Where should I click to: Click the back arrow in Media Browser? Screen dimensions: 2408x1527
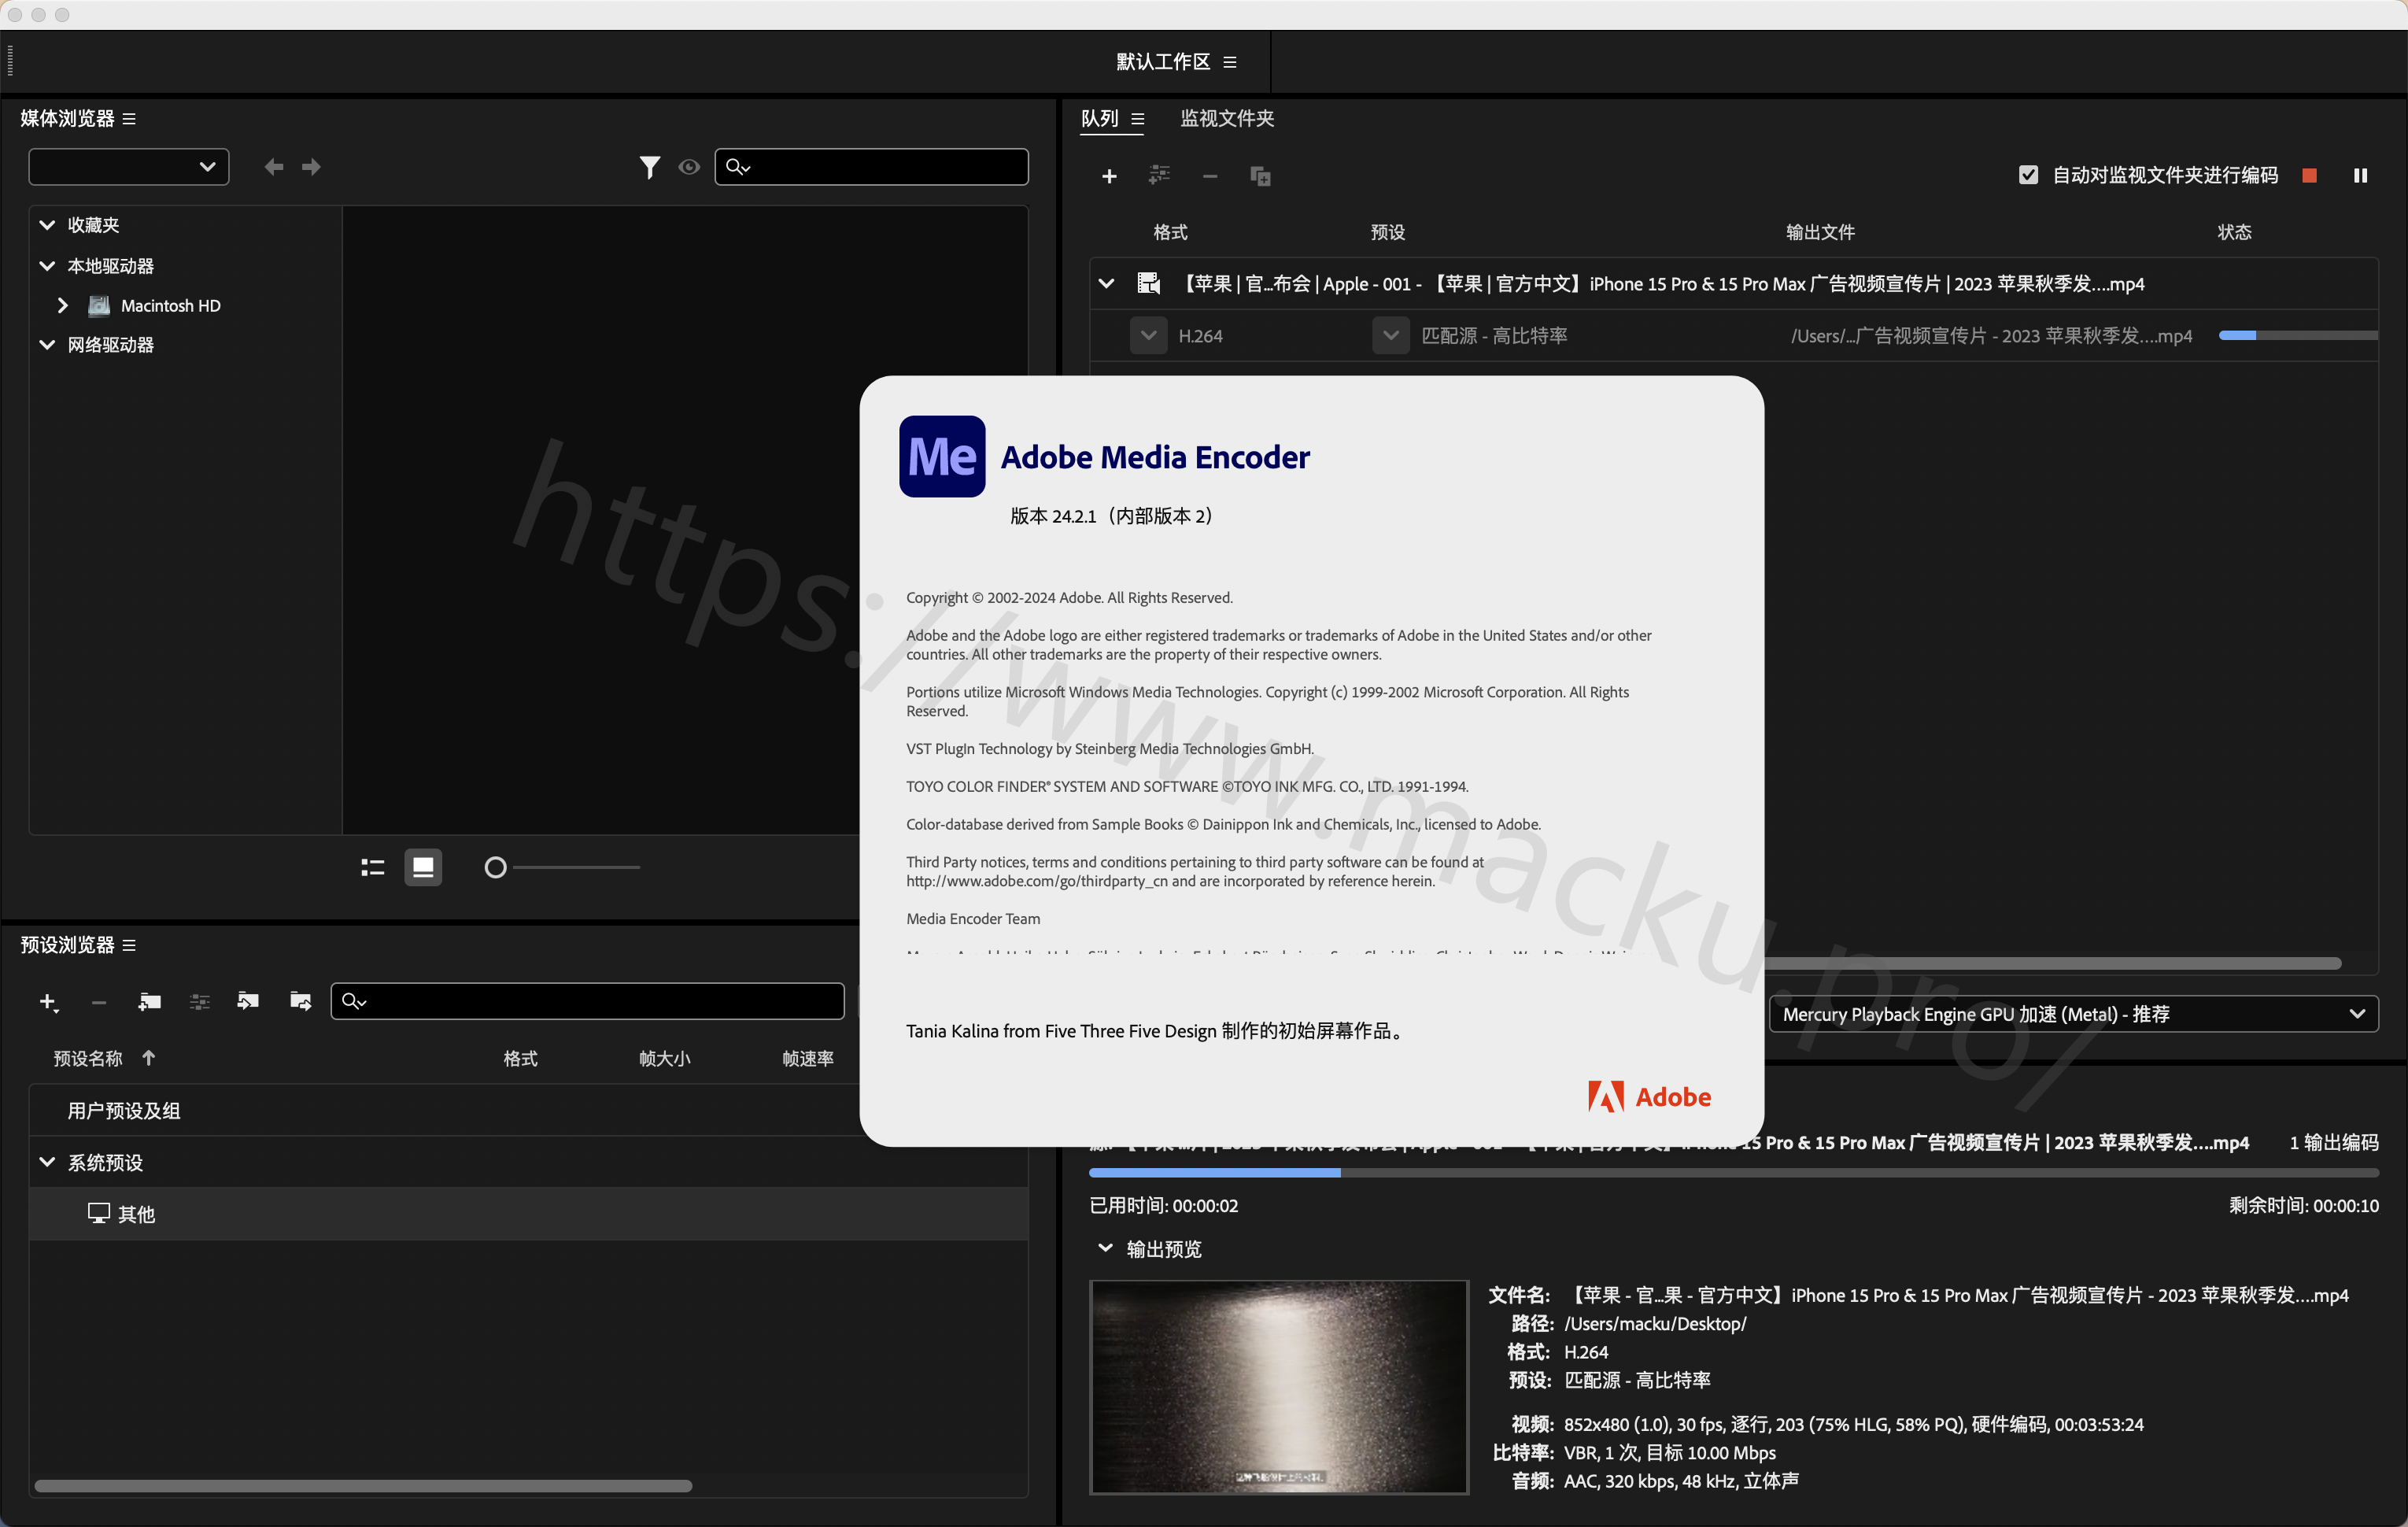[273, 167]
